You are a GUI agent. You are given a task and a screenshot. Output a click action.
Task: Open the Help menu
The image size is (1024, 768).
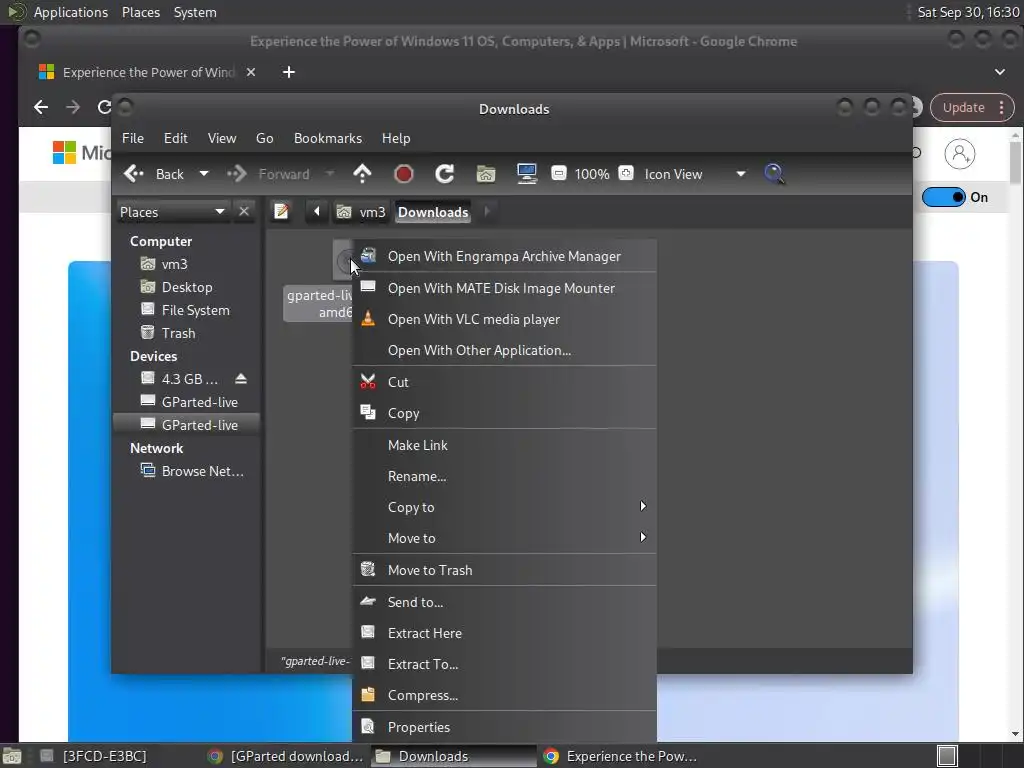coord(396,138)
